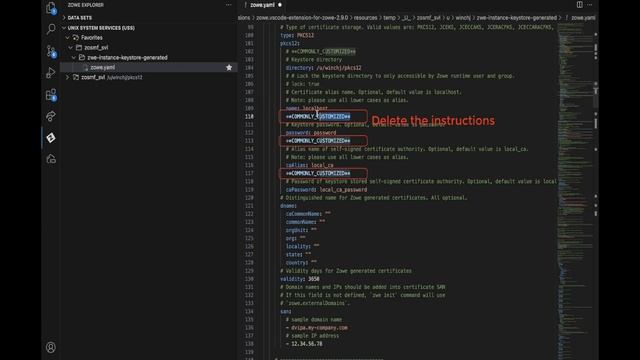The width and height of the screenshot is (640, 360).
Task: Click the Favorites node icon
Action: click(76, 38)
